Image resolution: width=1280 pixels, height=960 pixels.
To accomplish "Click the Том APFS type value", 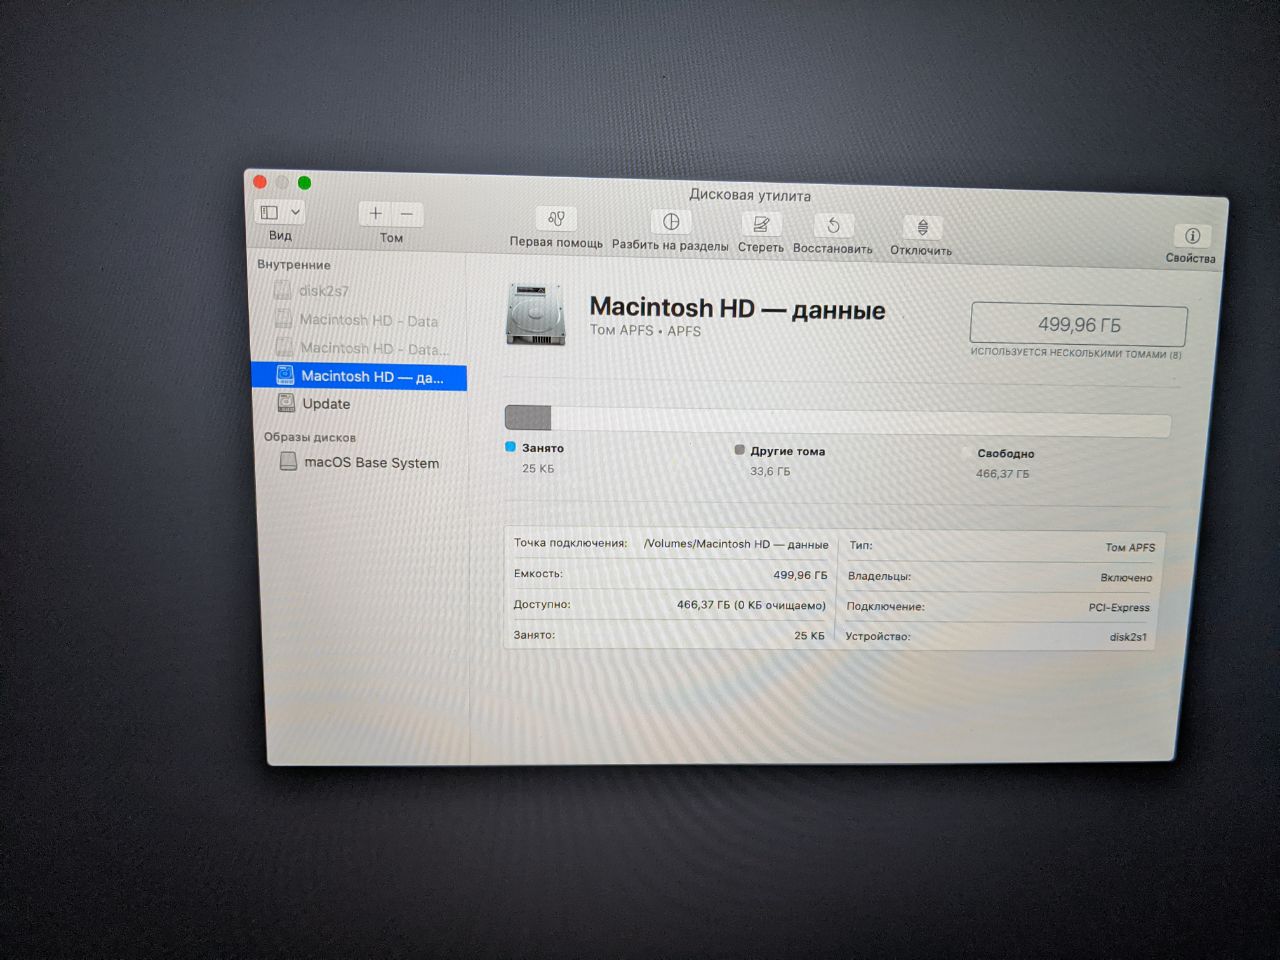I will pyautogui.click(x=1130, y=548).
